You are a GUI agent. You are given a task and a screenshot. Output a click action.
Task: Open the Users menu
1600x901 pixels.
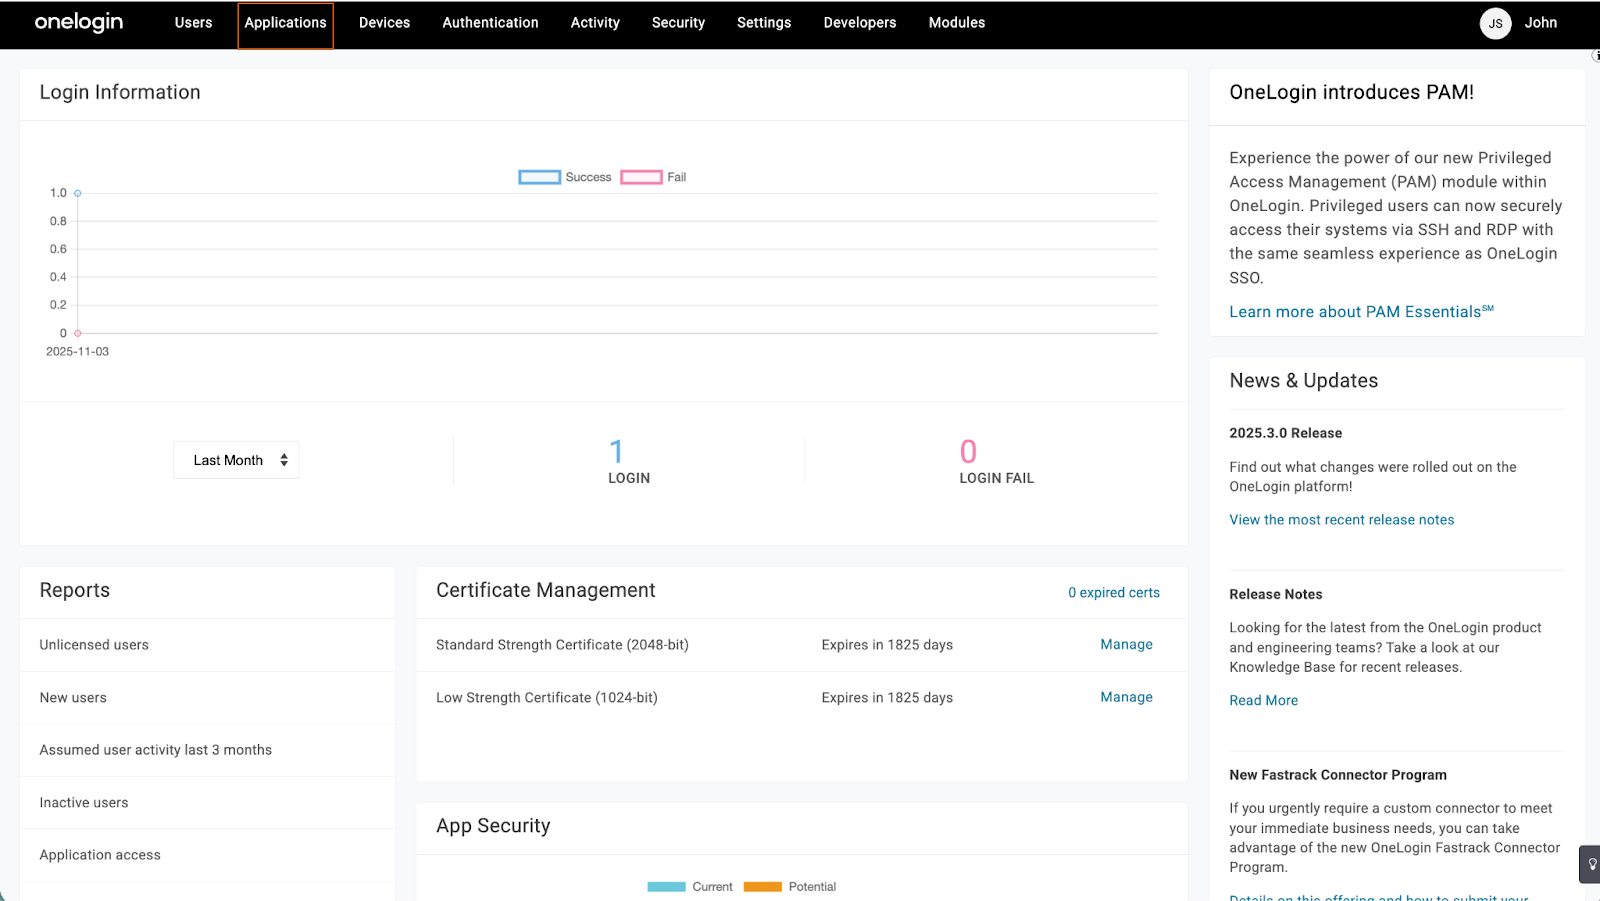coord(193,23)
